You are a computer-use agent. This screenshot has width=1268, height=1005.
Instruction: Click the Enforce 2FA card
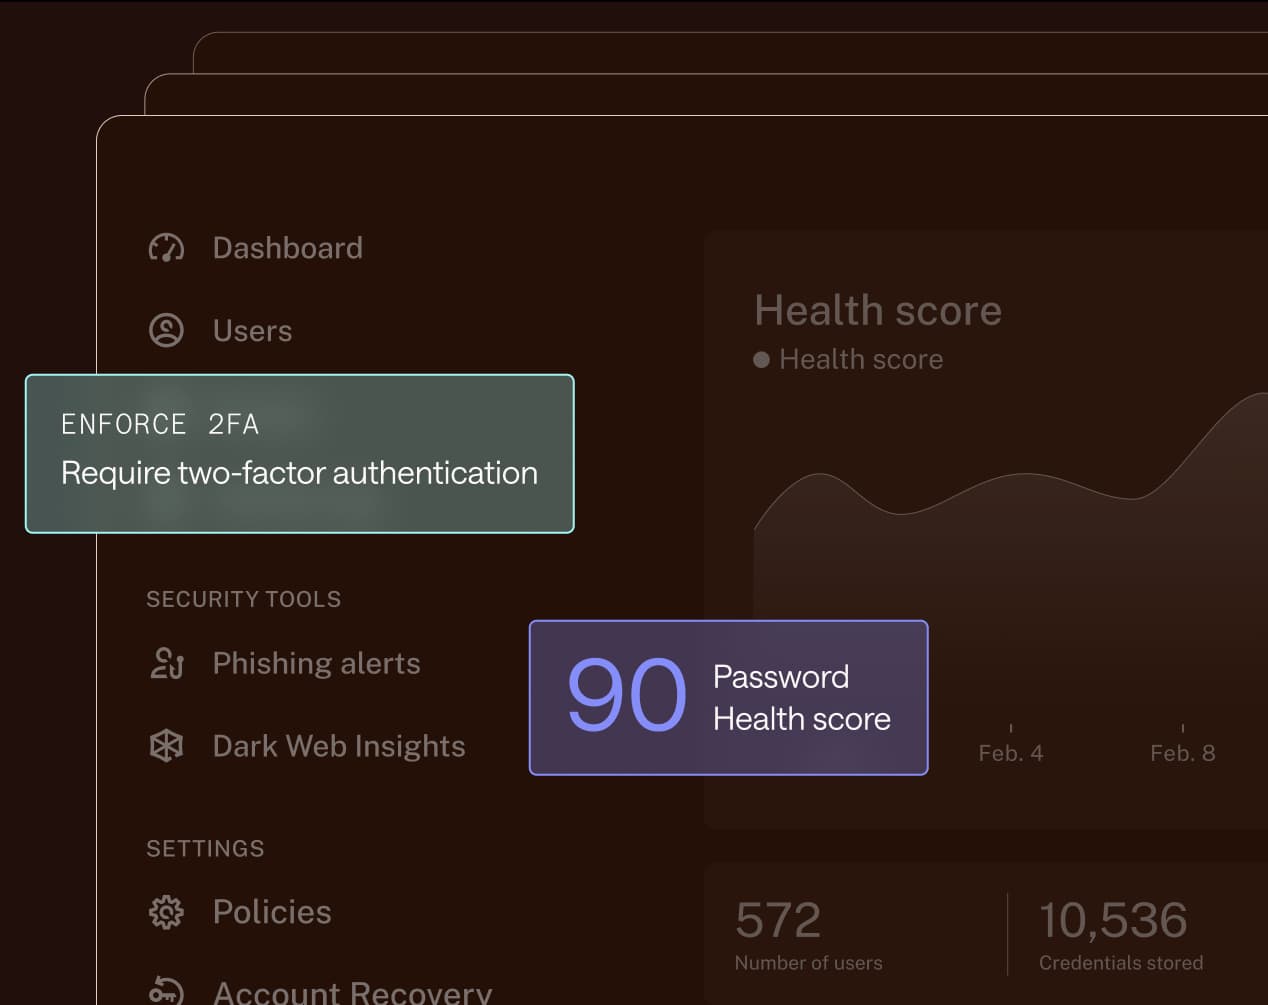pyautogui.click(x=299, y=453)
